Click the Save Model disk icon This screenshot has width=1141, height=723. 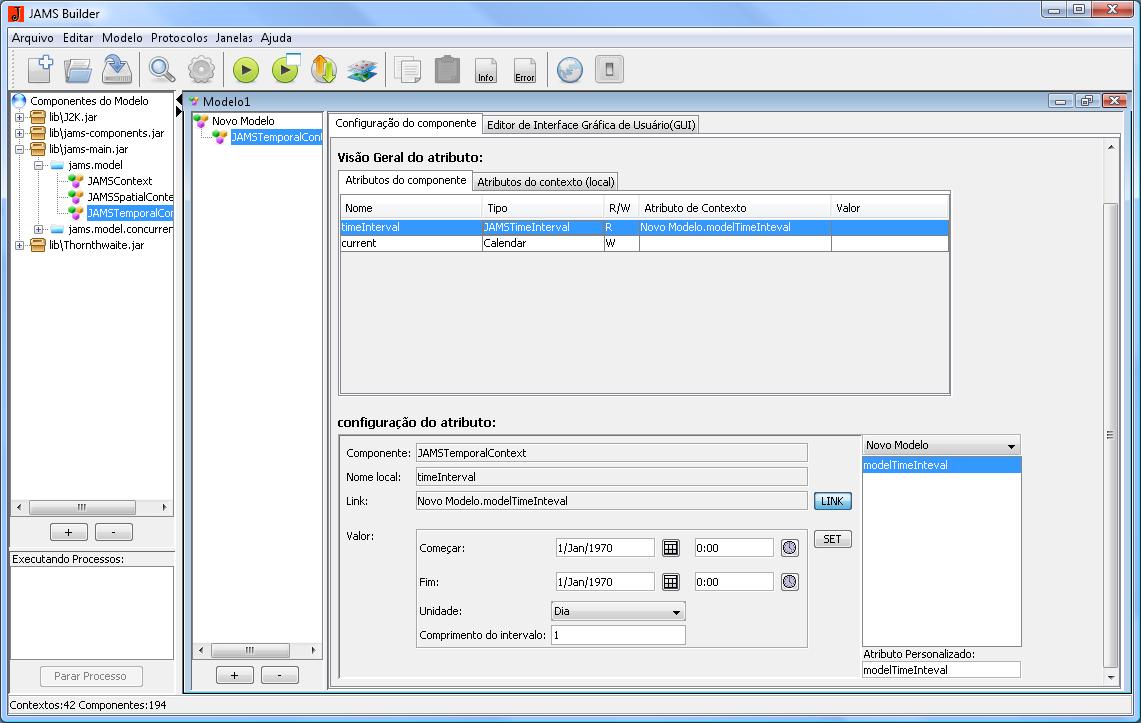(x=118, y=70)
